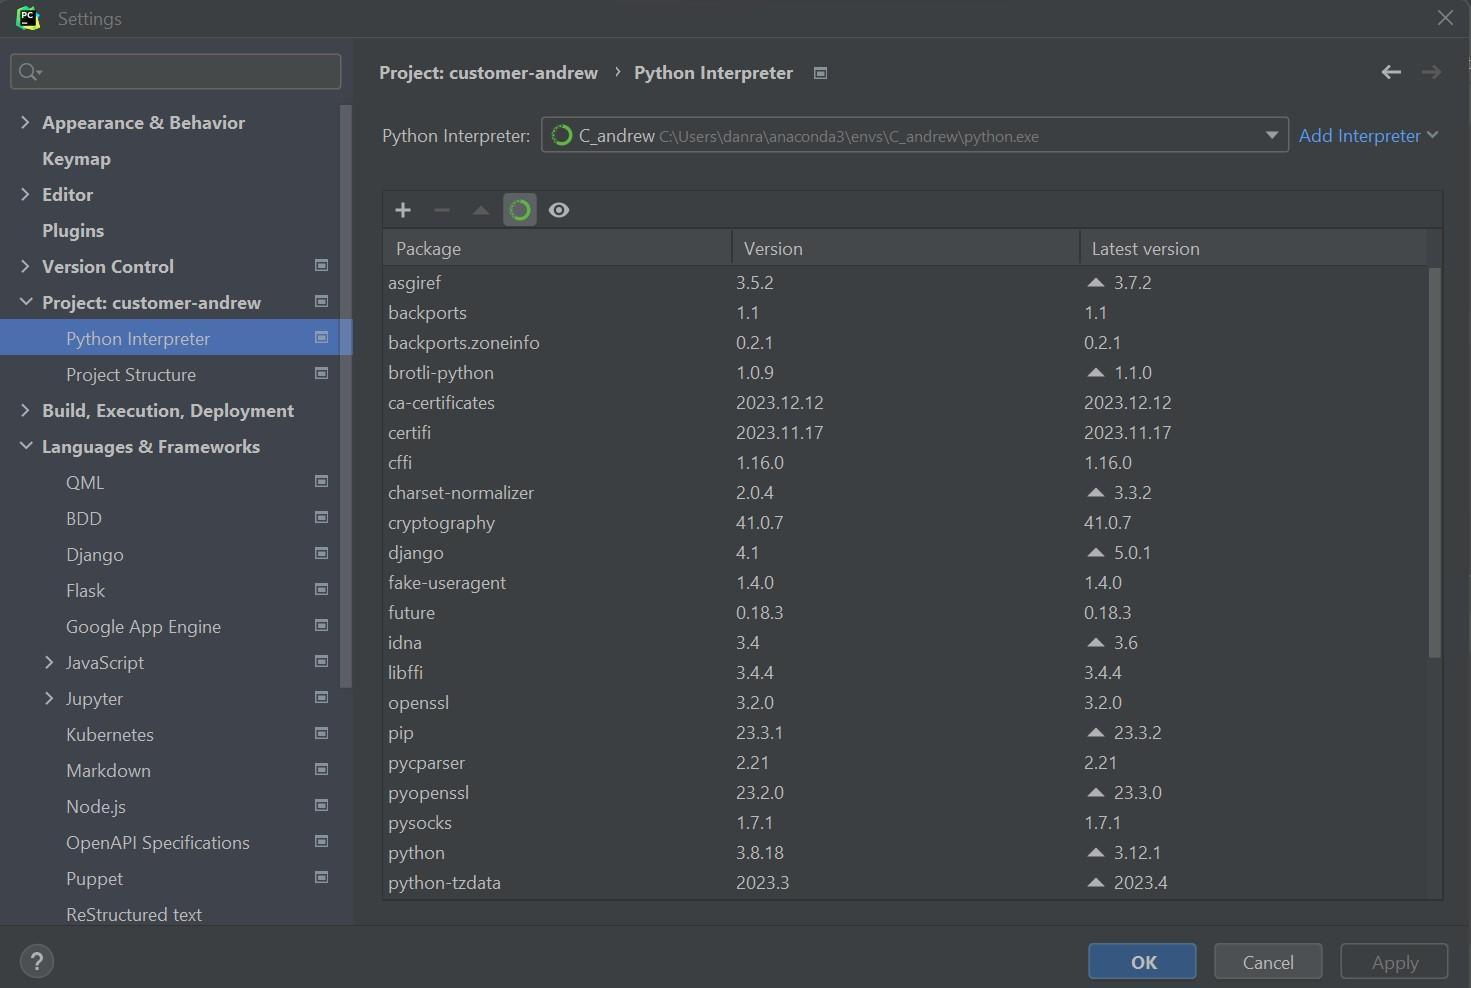Expand Build, Execution, Deployment section
The height and width of the screenshot is (988, 1471).
point(25,410)
